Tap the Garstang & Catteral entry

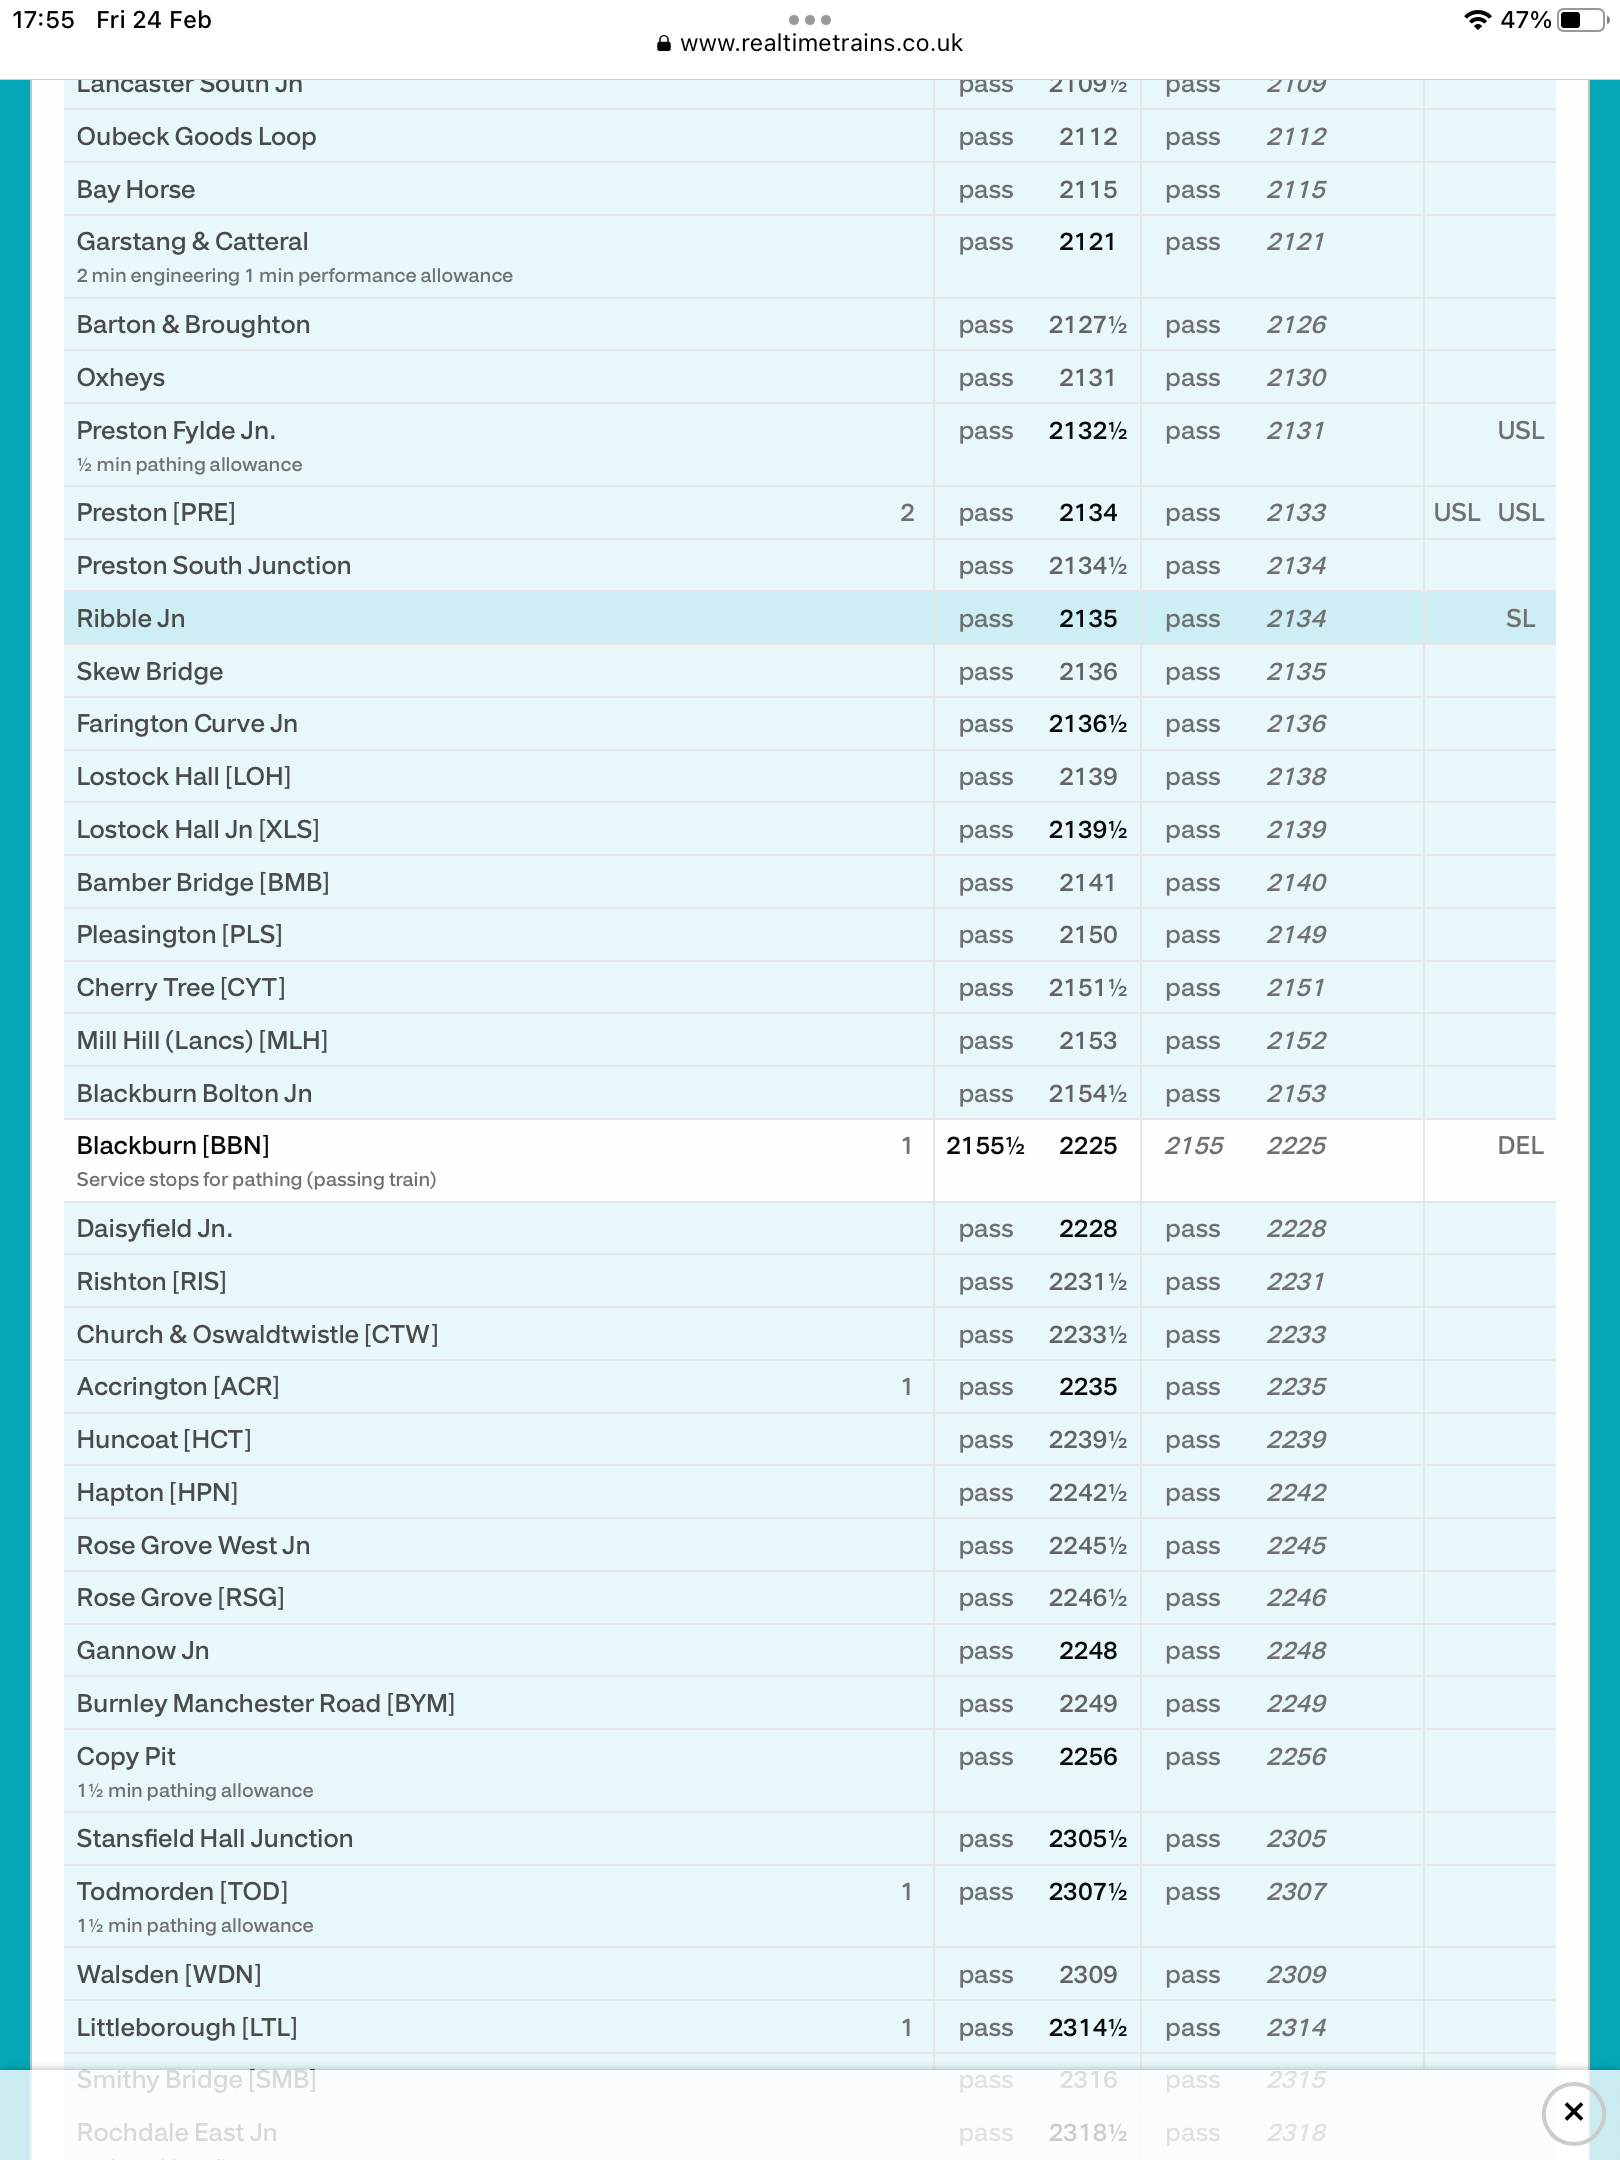click(192, 242)
